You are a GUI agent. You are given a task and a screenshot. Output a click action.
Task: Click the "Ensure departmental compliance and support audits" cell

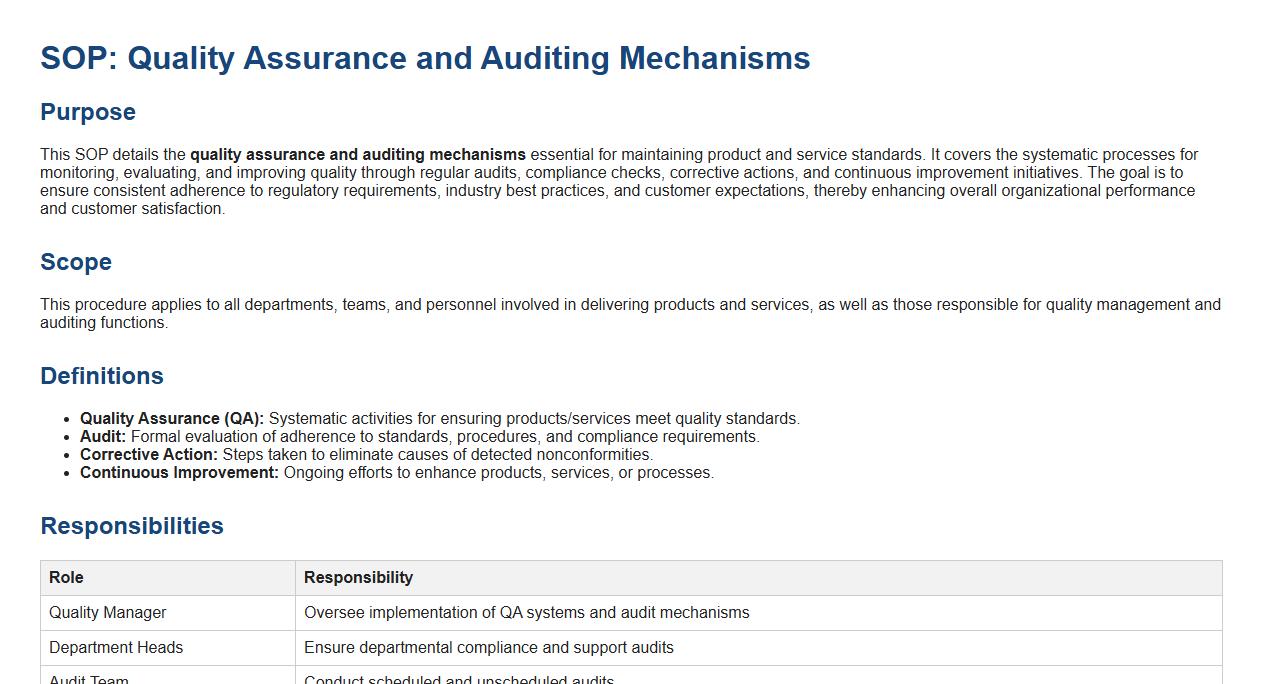489,648
